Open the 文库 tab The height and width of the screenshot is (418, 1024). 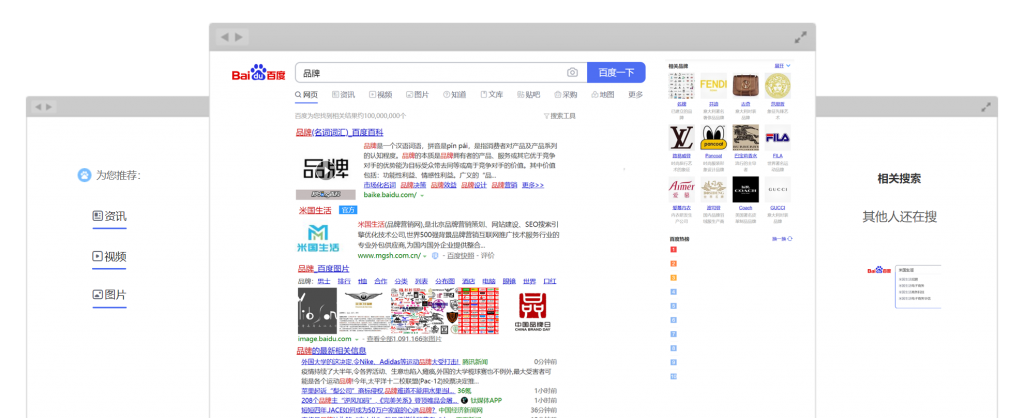tap(492, 95)
